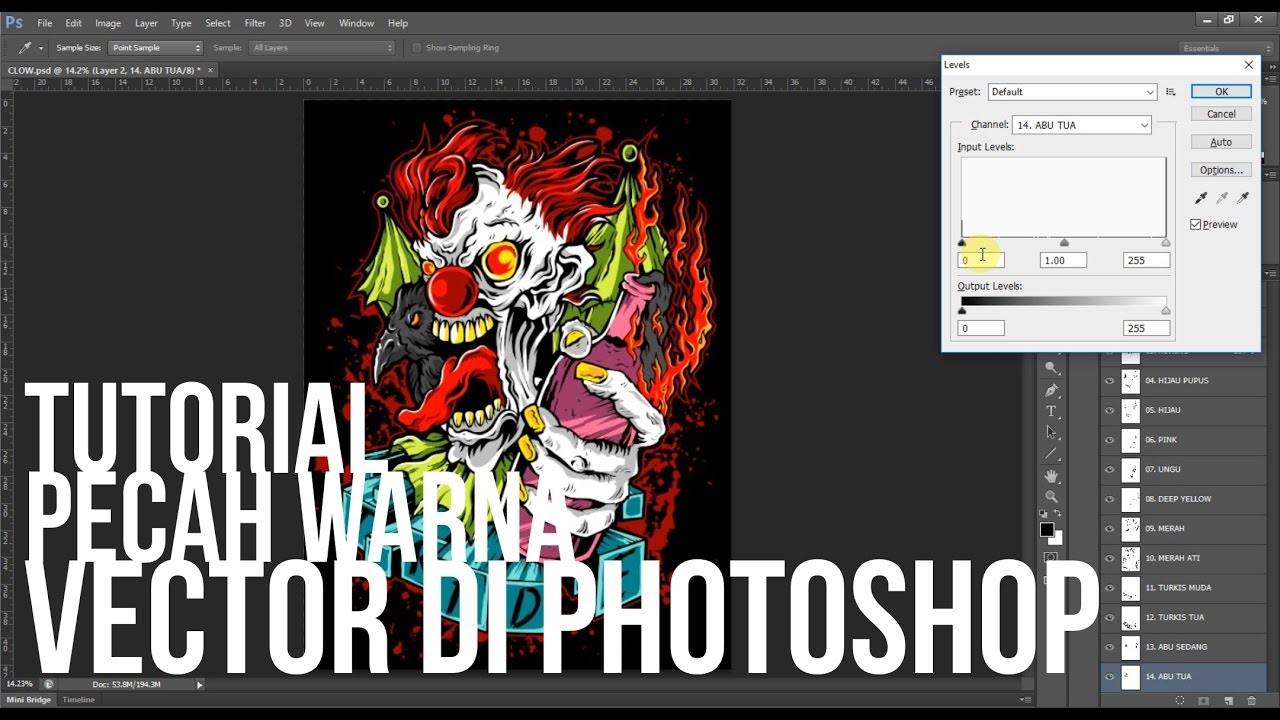Select the Dodge tool above the Pen

[x=1051, y=368]
